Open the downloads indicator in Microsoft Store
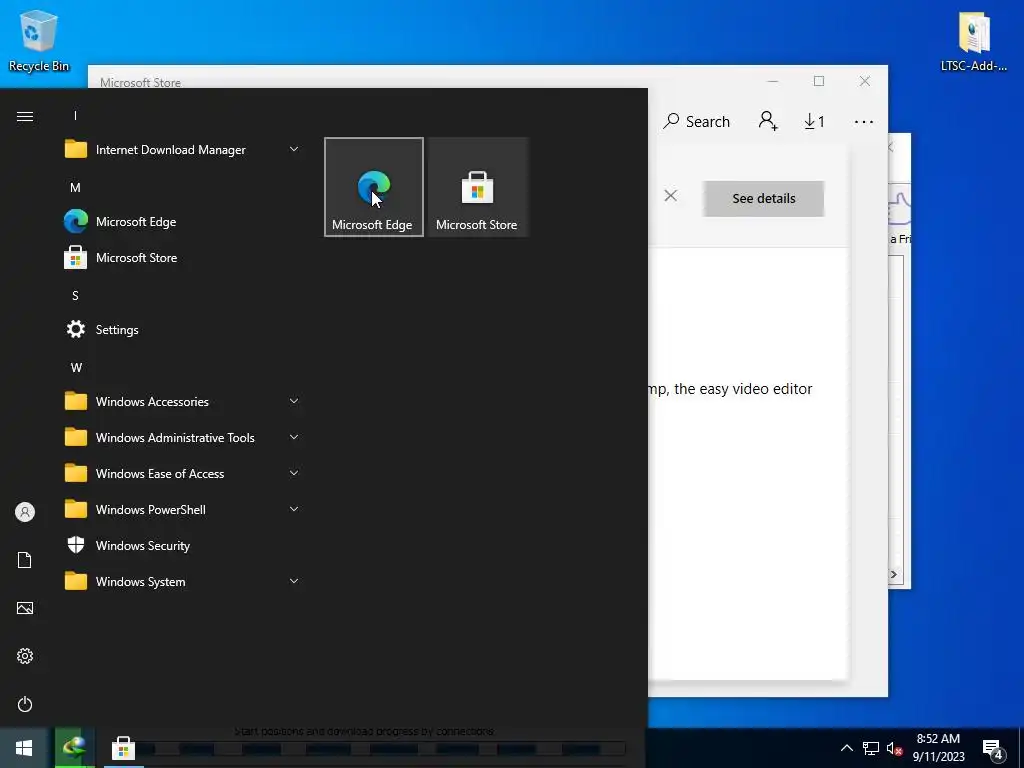The width and height of the screenshot is (1024, 768). click(x=814, y=121)
